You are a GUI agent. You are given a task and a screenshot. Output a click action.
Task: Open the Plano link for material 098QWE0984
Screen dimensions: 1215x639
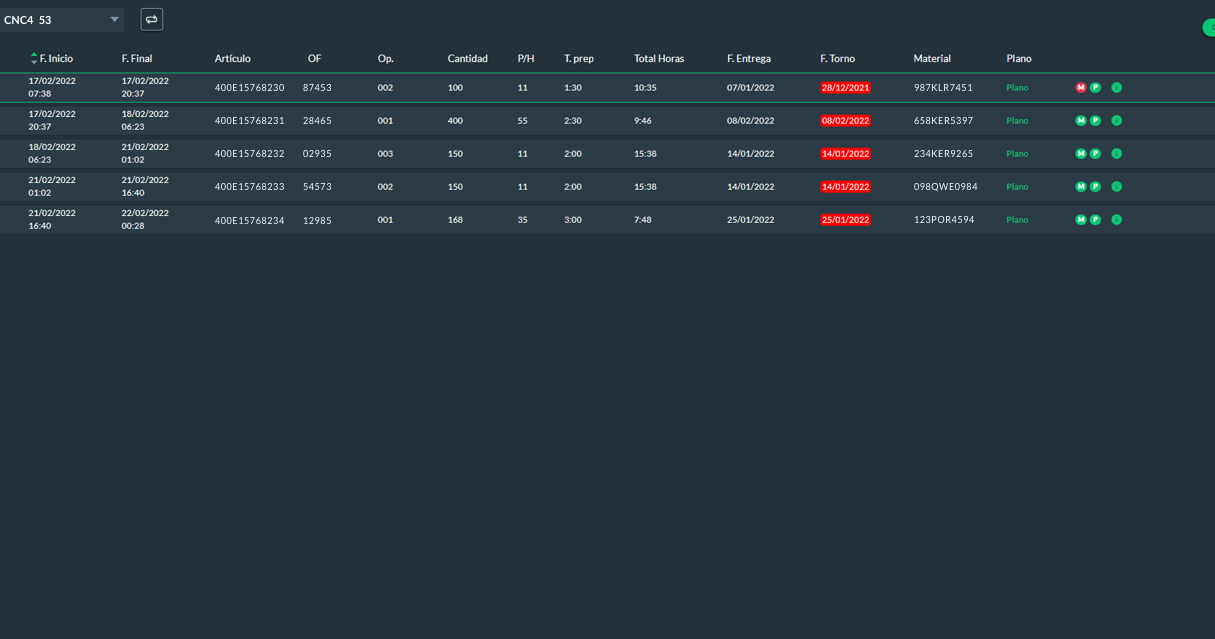(1017, 187)
